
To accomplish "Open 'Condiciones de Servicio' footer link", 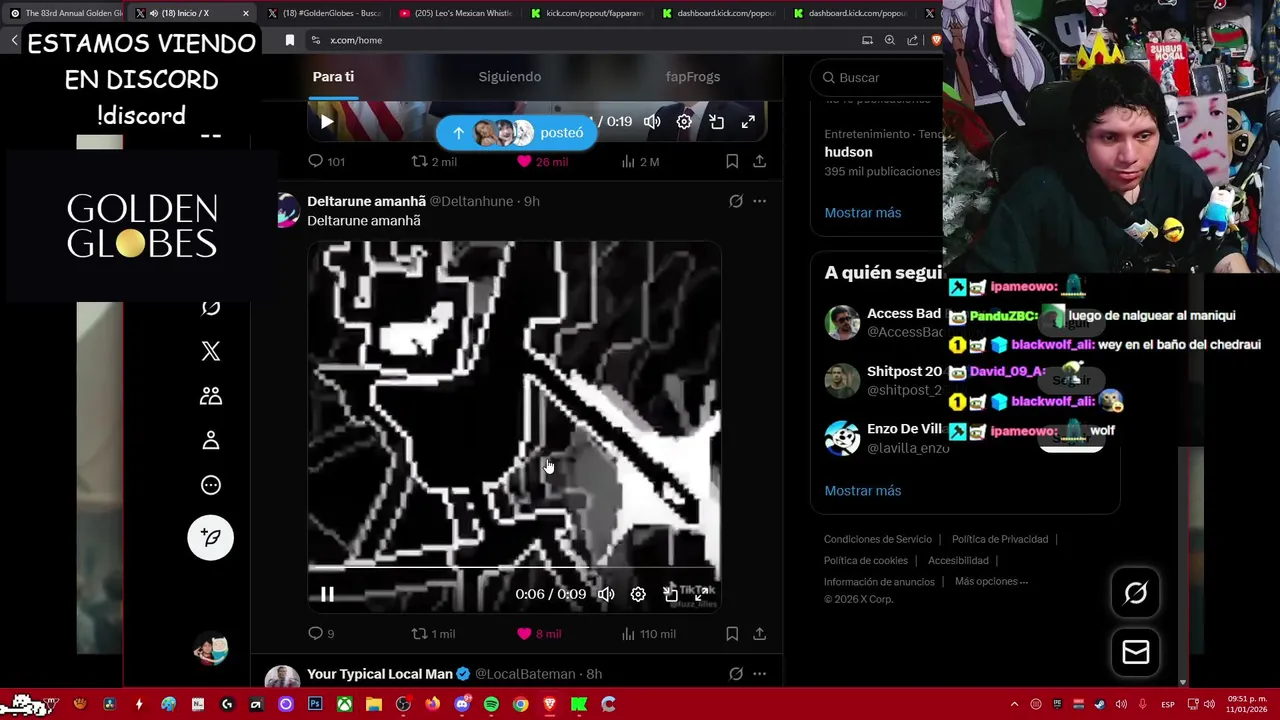I will (x=878, y=539).
